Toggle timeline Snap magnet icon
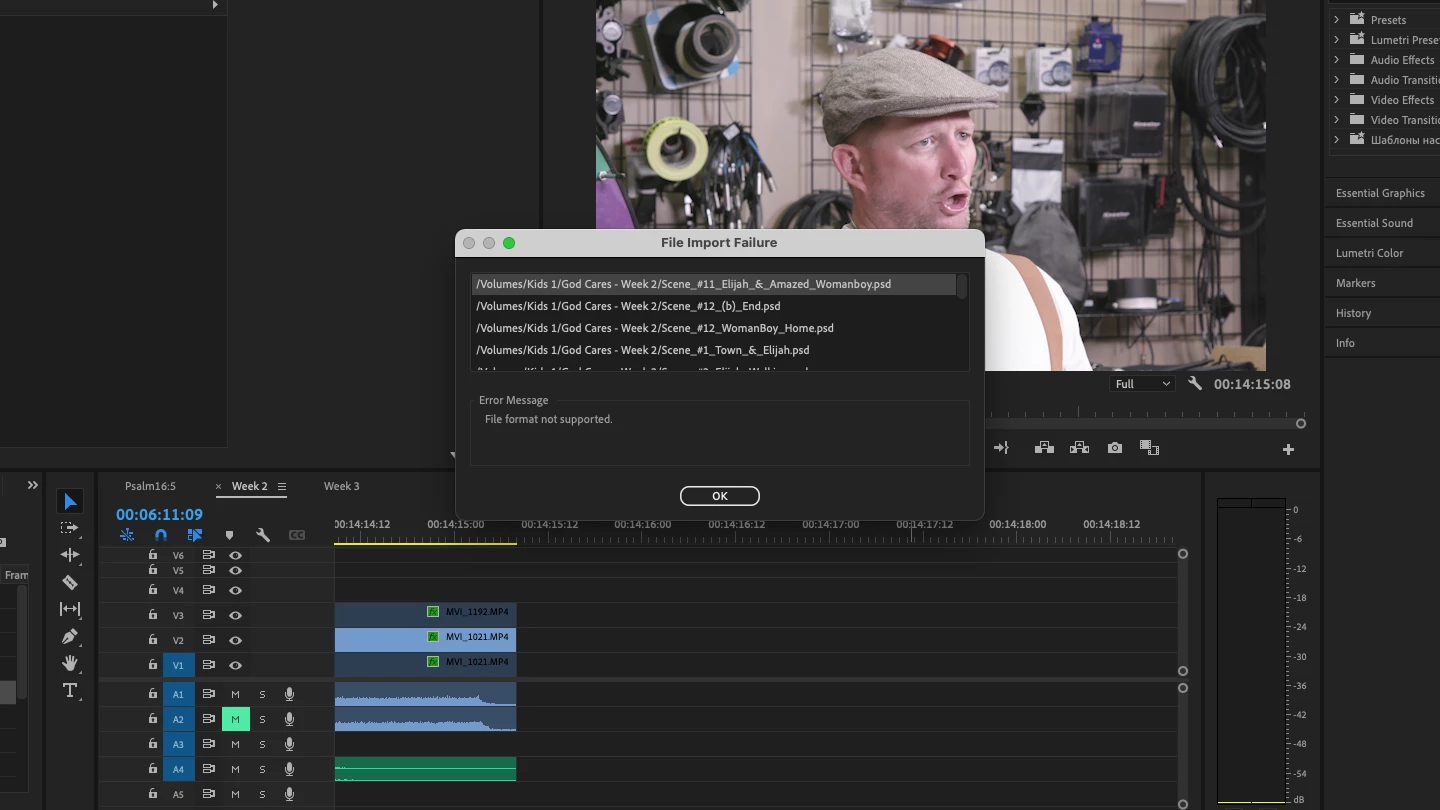The image size is (1440, 810). (161, 535)
